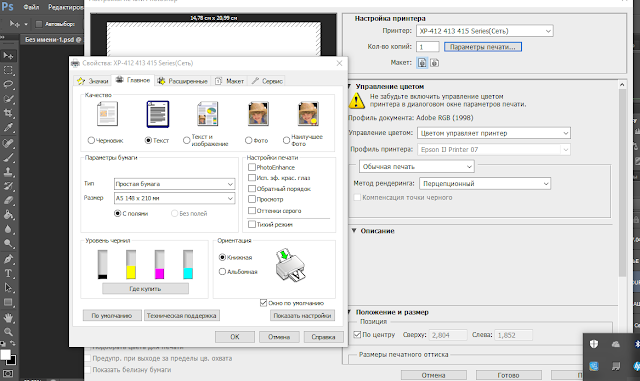Choose portrait layout icon in printer setup

tap(422, 62)
